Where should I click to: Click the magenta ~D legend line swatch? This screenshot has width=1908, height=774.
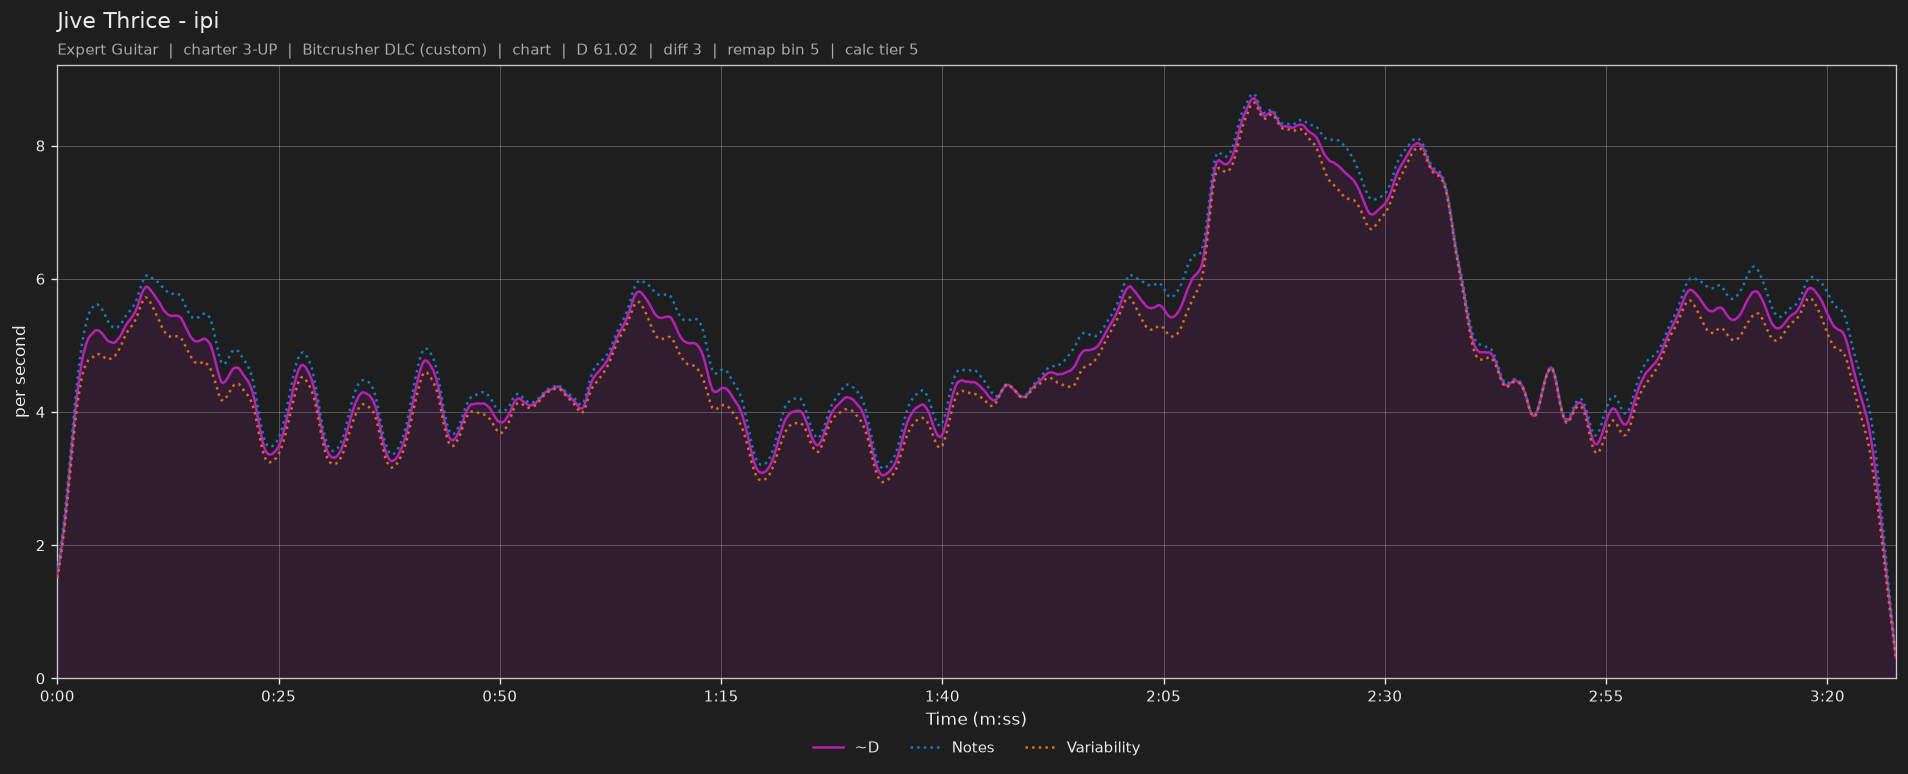click(829, 748)
